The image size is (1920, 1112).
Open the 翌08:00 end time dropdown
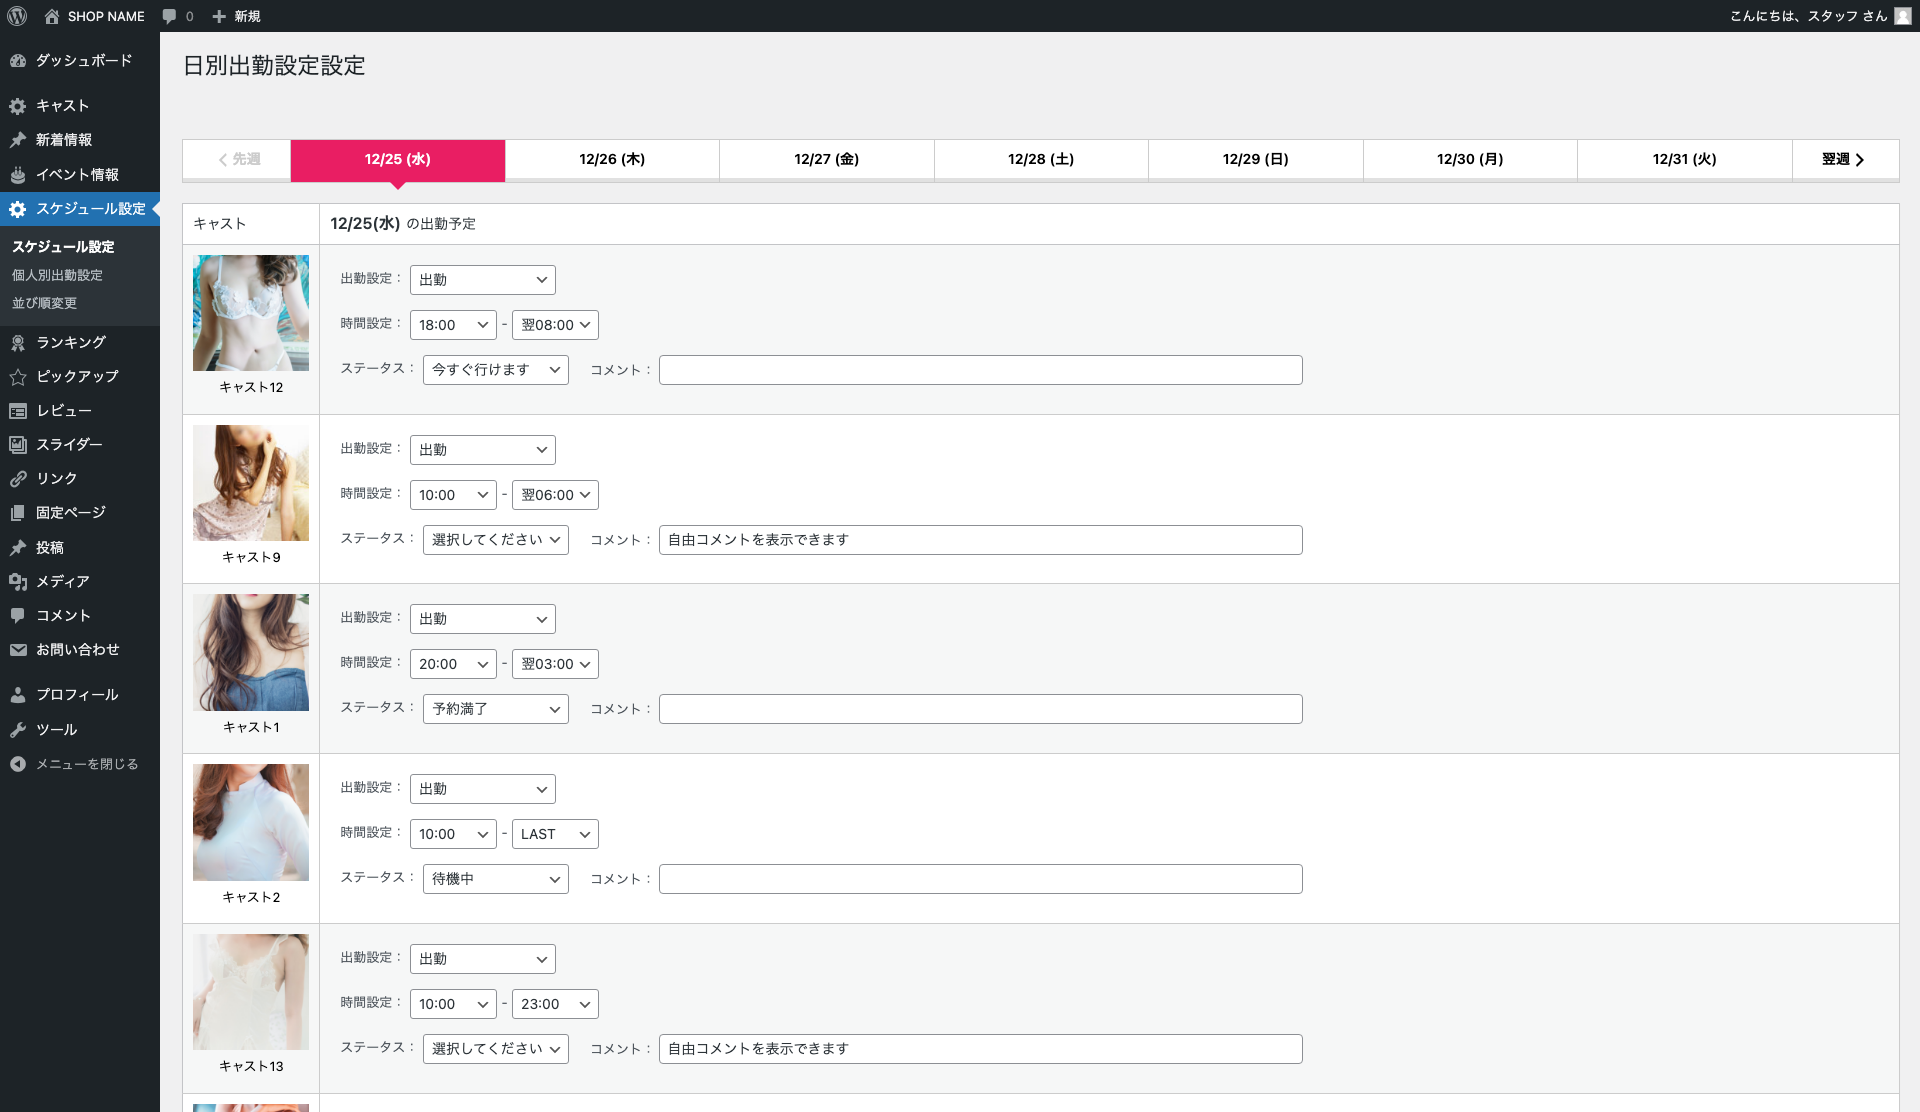(555, 325)
